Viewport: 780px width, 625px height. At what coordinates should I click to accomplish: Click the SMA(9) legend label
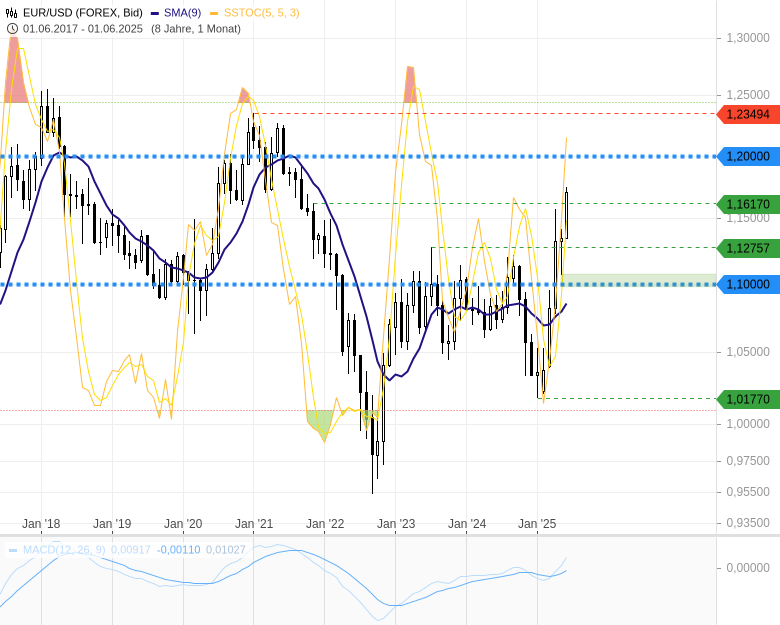183,13
